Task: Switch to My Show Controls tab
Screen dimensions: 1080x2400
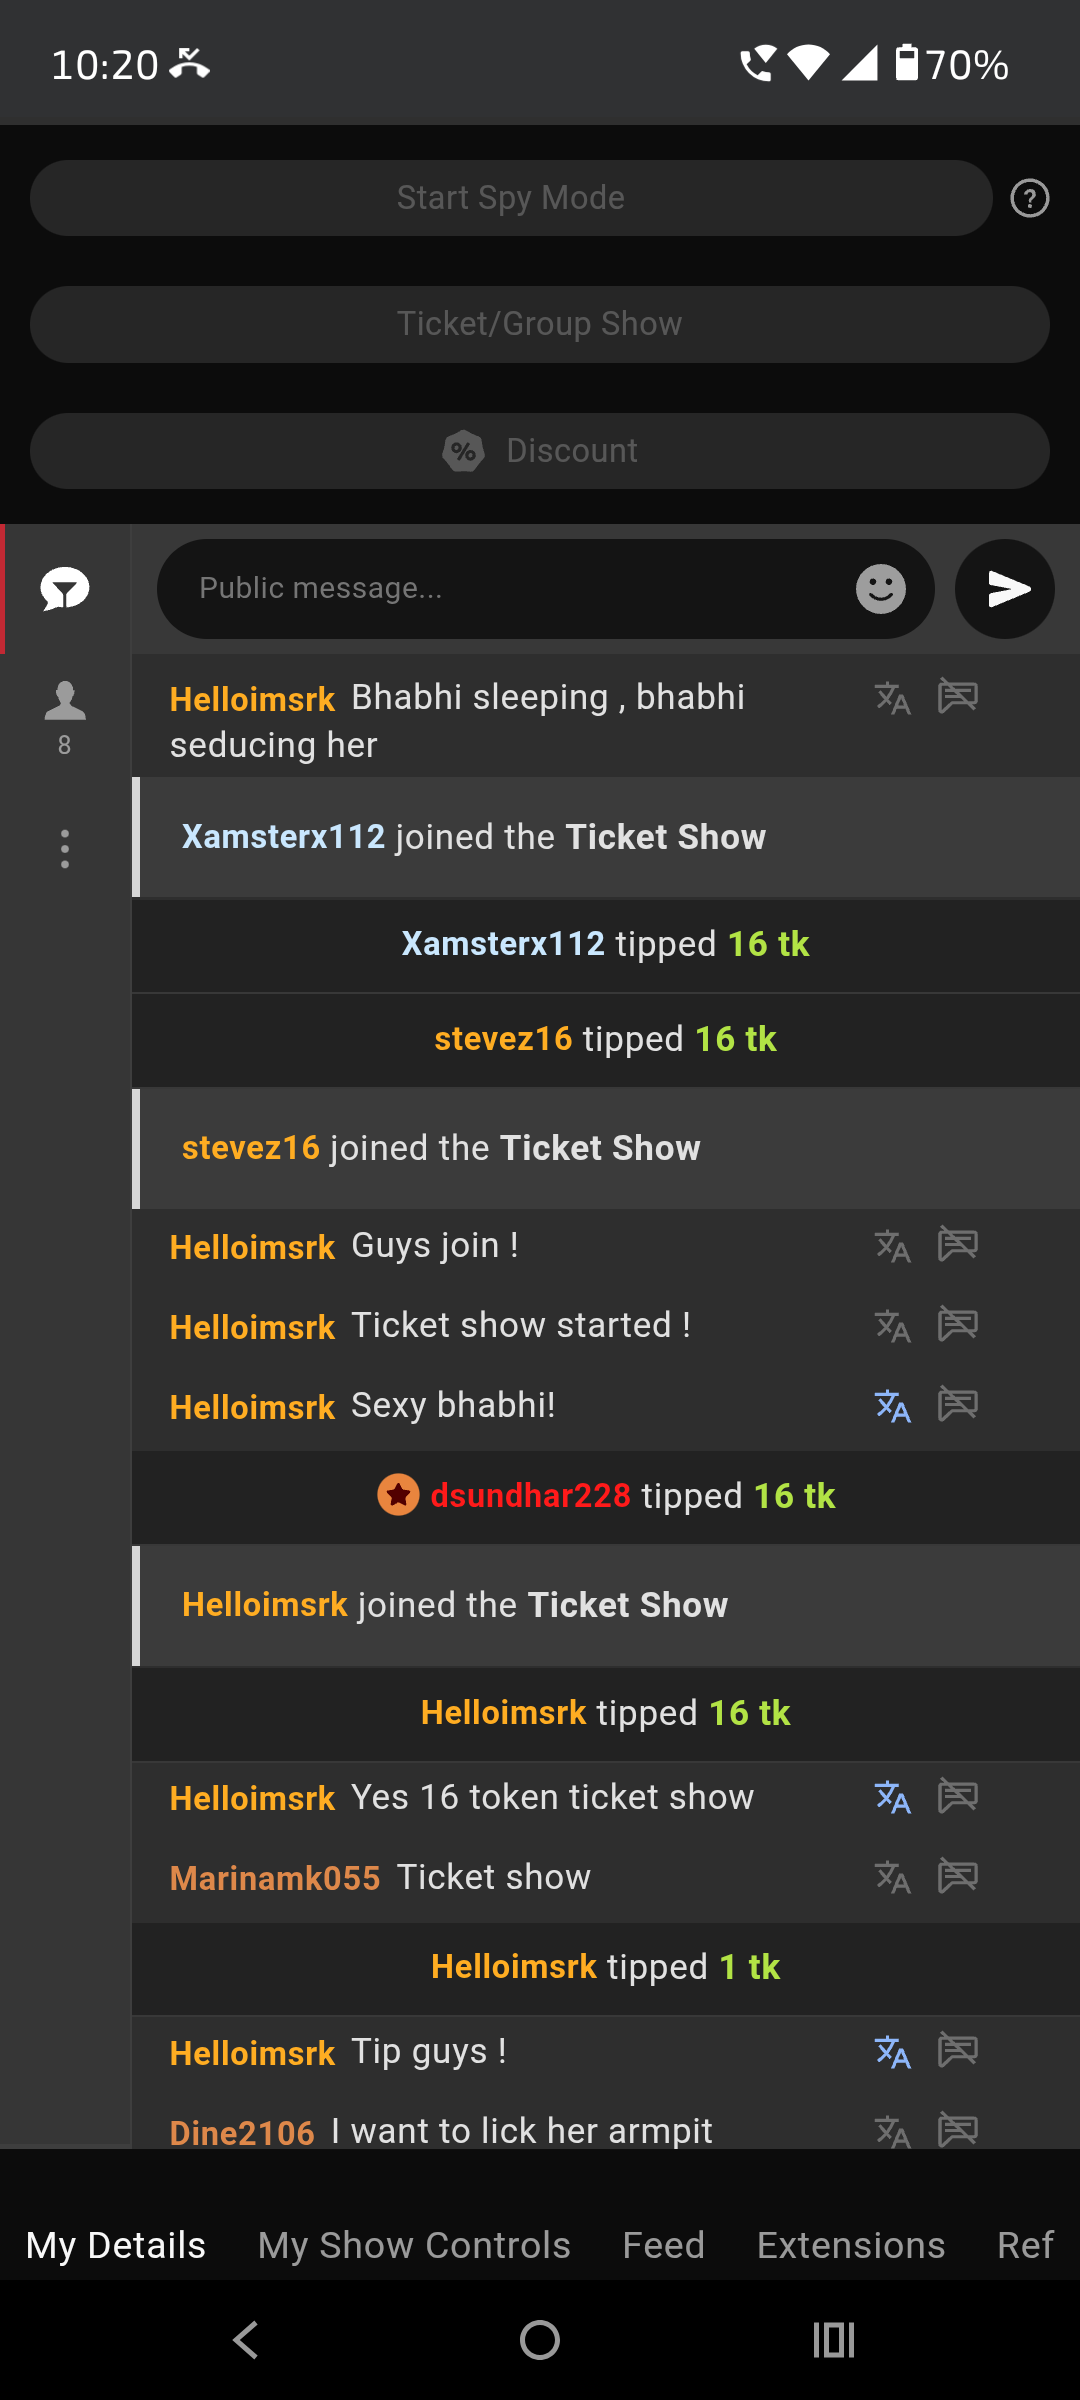Action: coord(414,2245)
